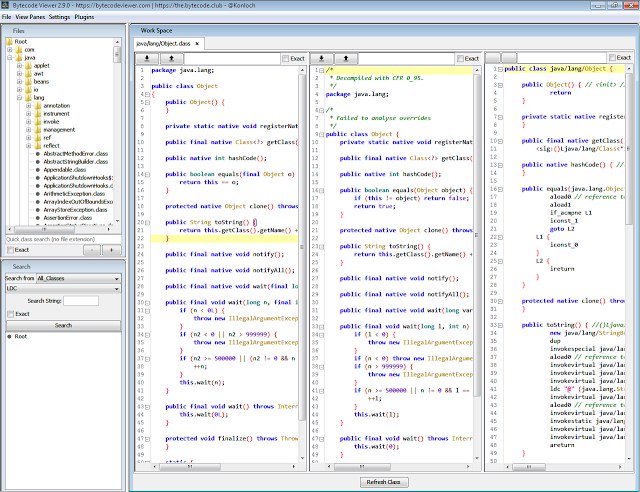640x492 pixels.
Task: Select the management folder icon
Action: (38, 130)
